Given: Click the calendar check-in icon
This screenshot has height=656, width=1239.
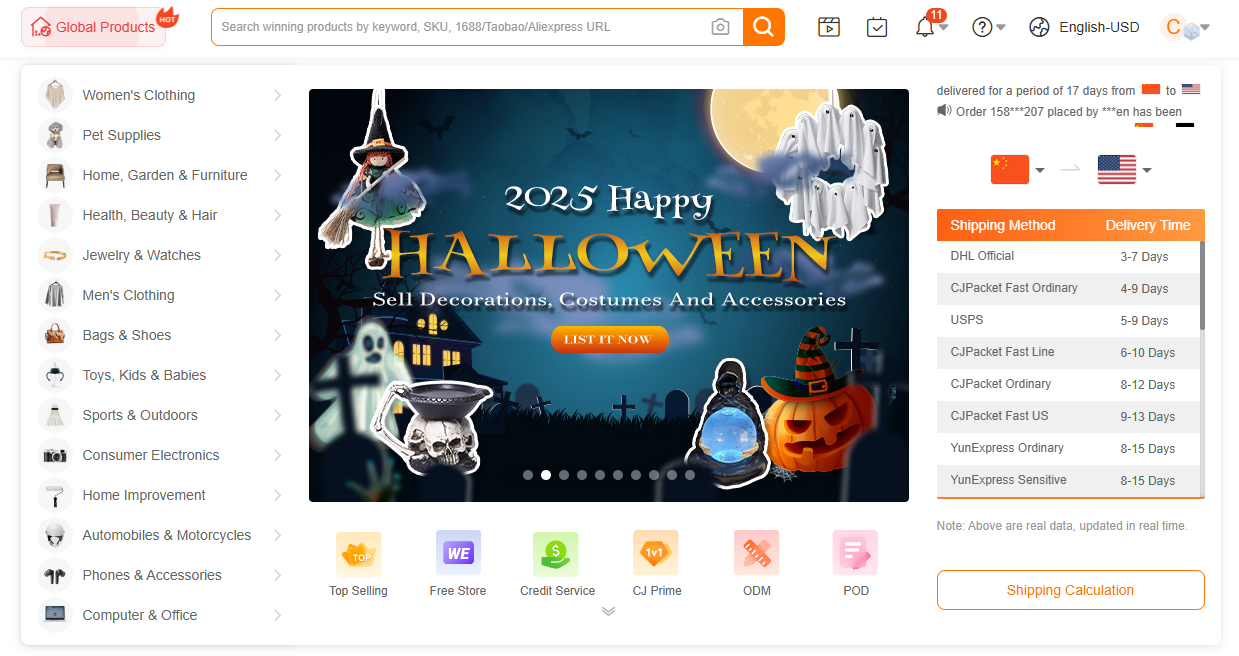Looking at the screenshot, I should click(x=877, y=27).
